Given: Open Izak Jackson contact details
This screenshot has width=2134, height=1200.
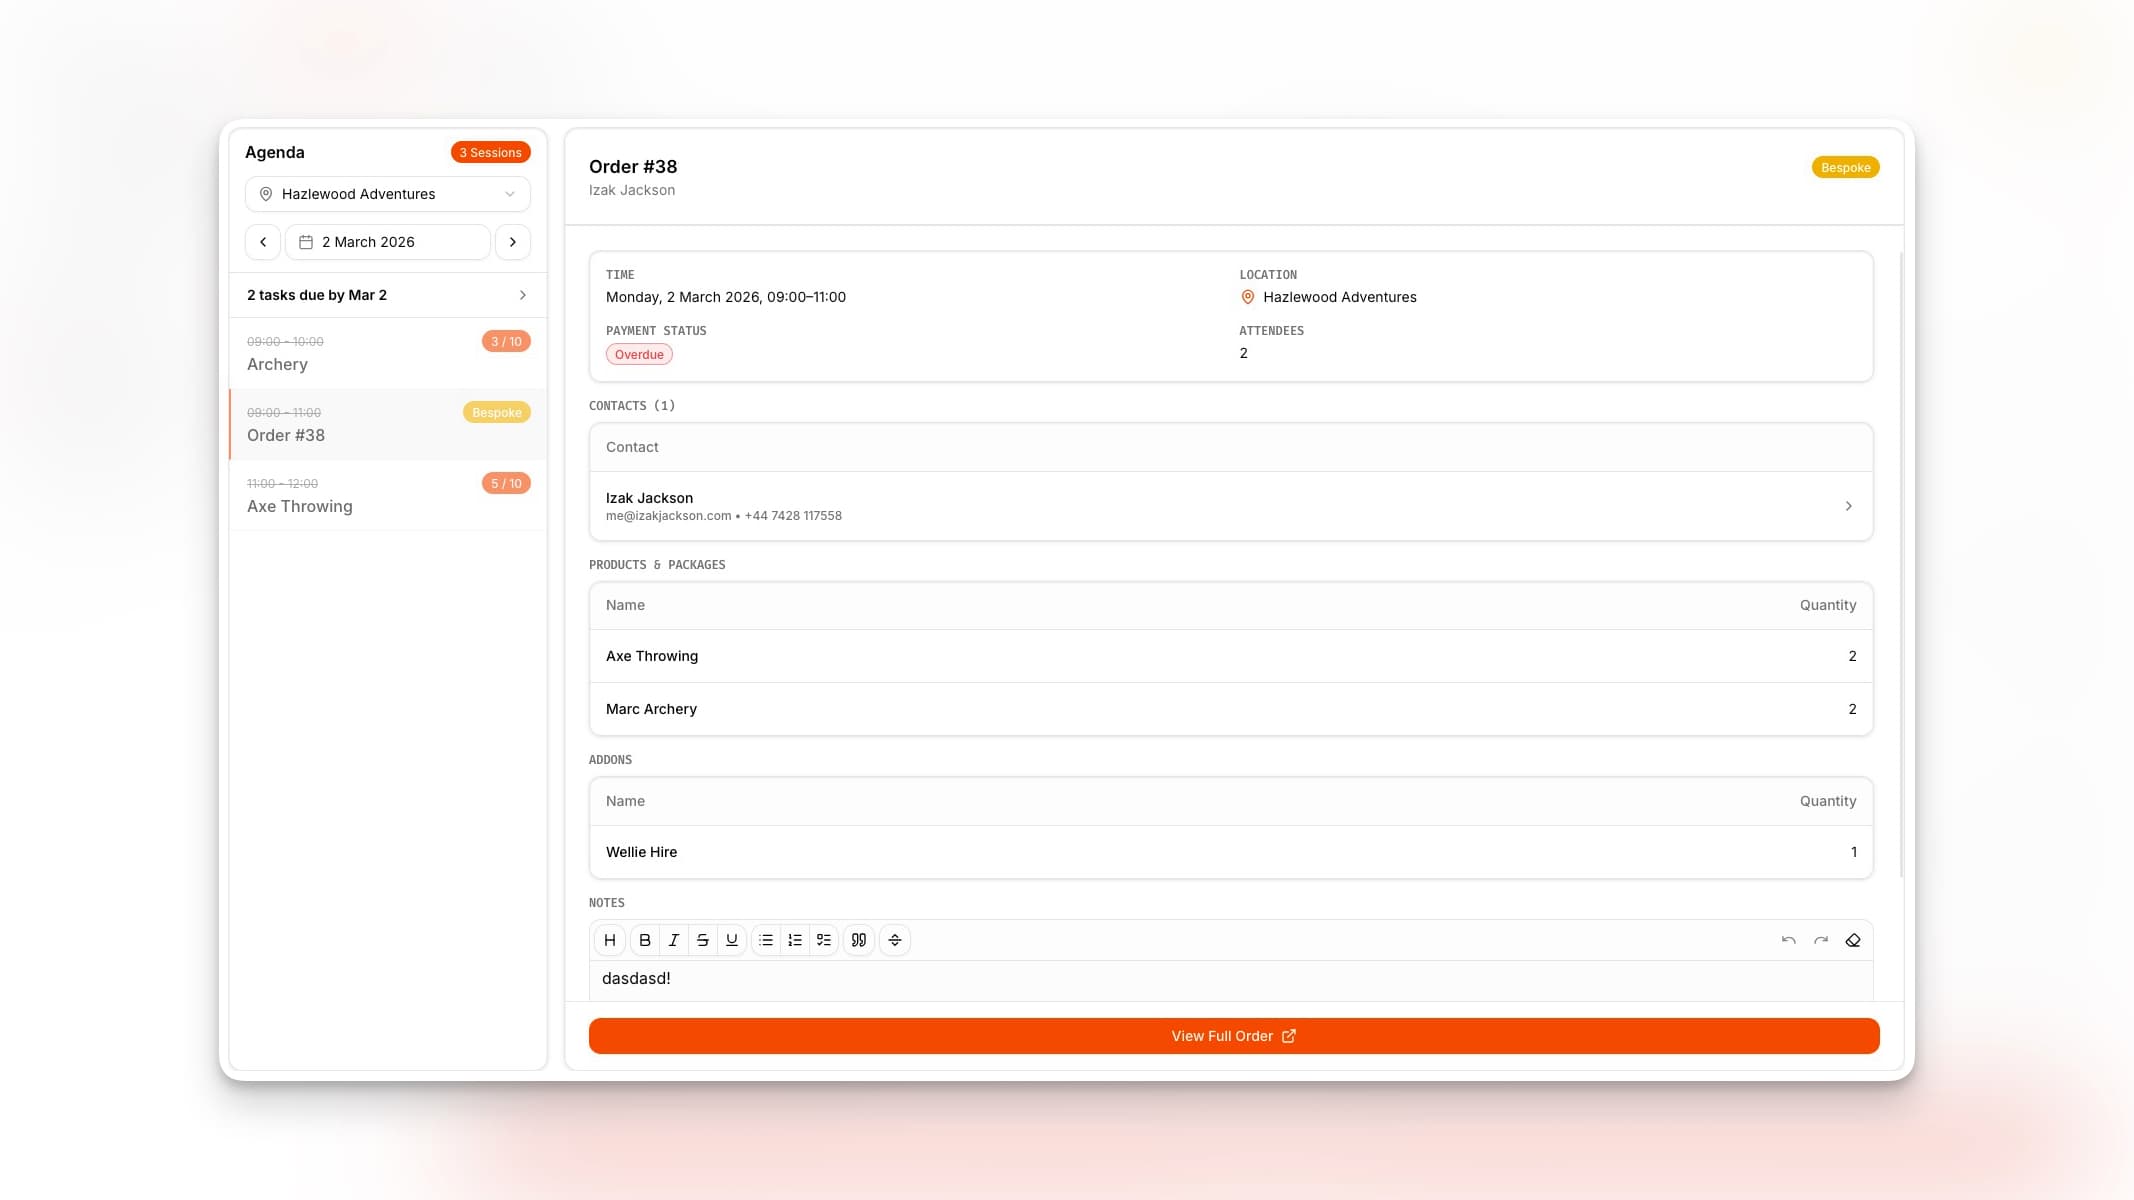Looking at the screenshot, I should [x=1230, y=506].
